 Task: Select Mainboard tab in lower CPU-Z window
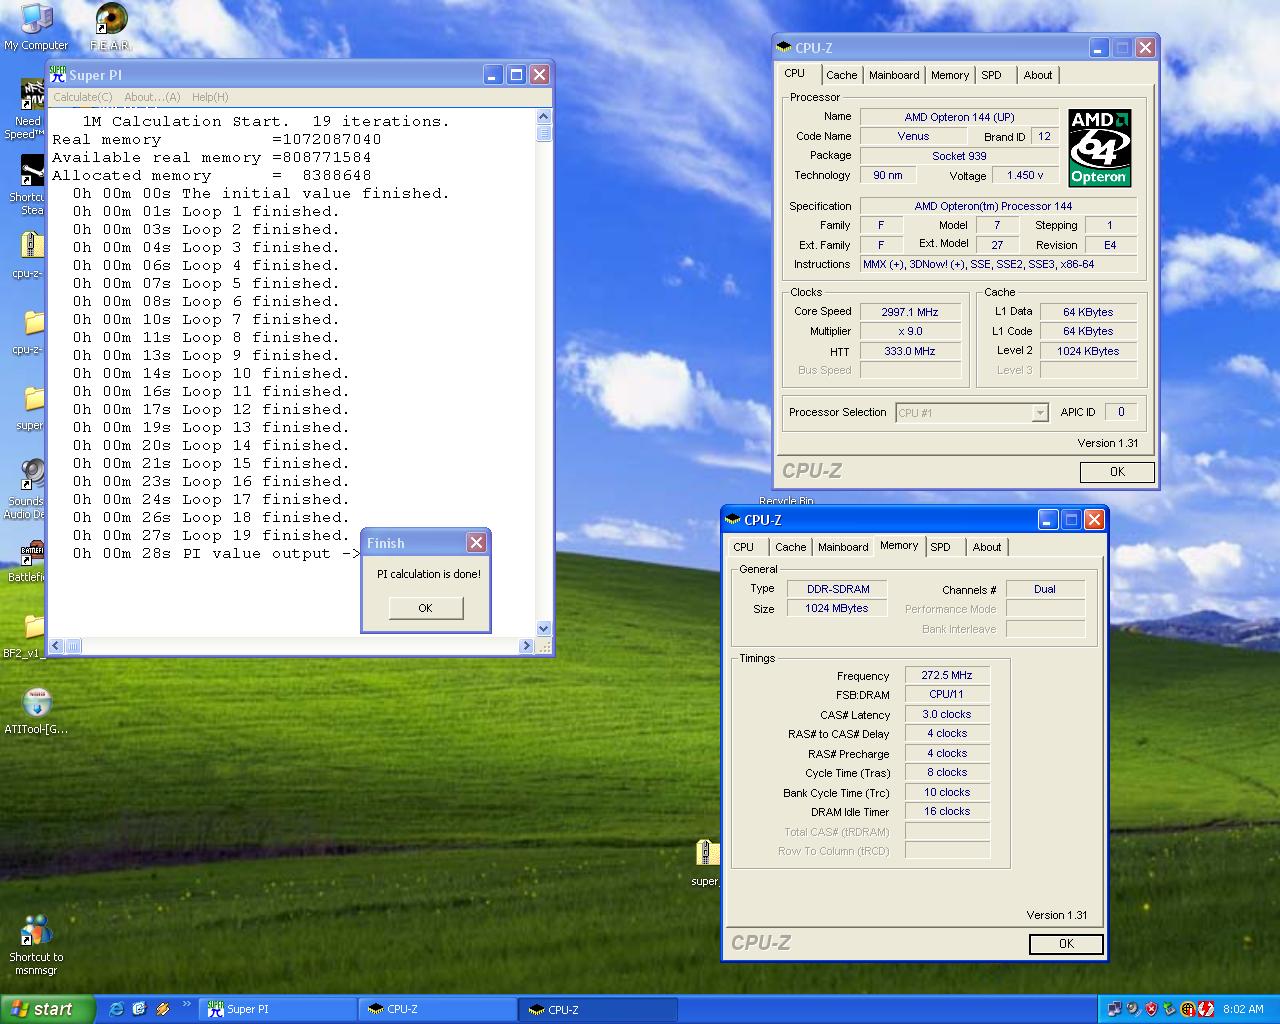click(843, 547)
